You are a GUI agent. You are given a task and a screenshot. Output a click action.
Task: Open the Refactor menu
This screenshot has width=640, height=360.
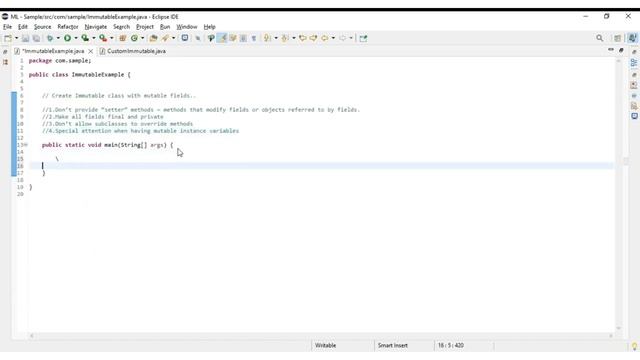(68, 27)
